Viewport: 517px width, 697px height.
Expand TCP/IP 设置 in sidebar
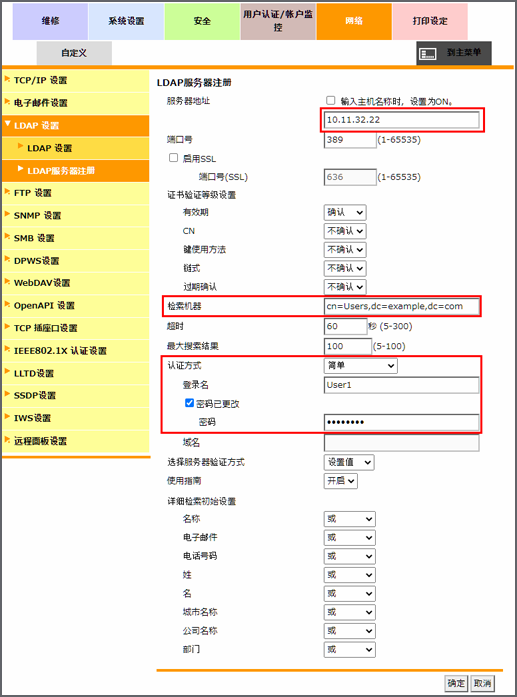pyautogui.click(x=76, y=80)
